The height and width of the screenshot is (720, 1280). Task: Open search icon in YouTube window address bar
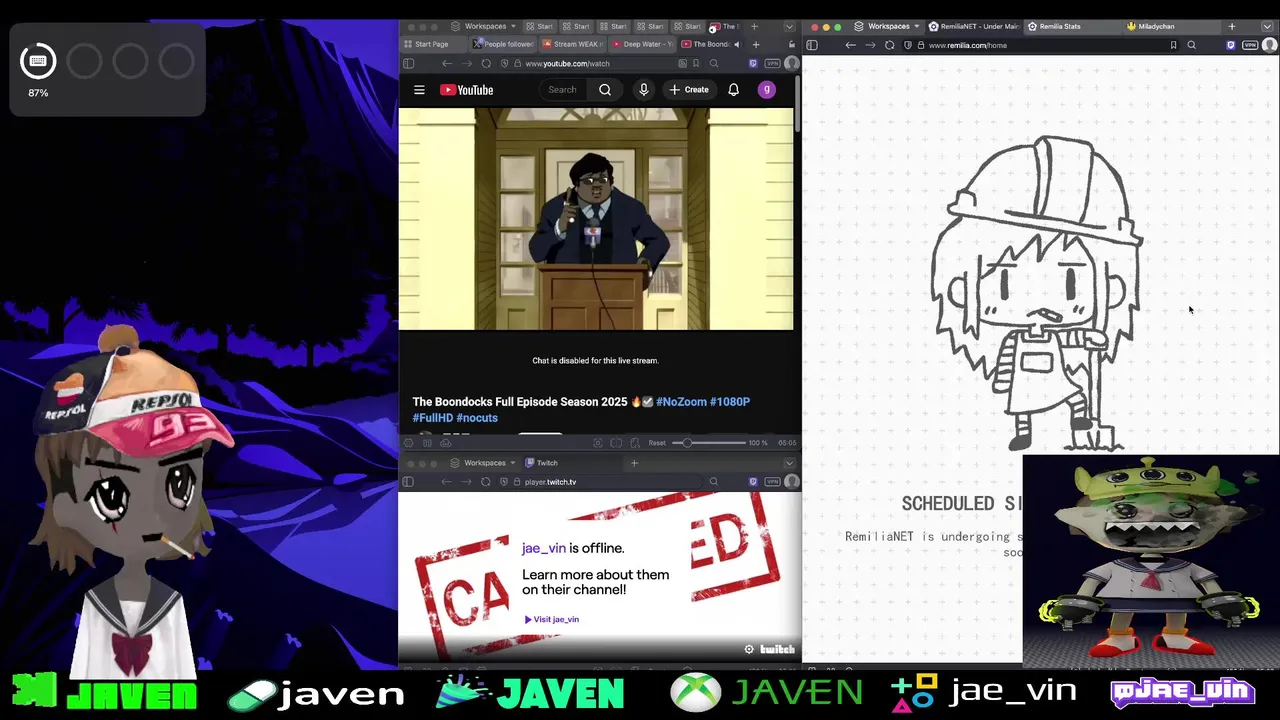[714, 63]
